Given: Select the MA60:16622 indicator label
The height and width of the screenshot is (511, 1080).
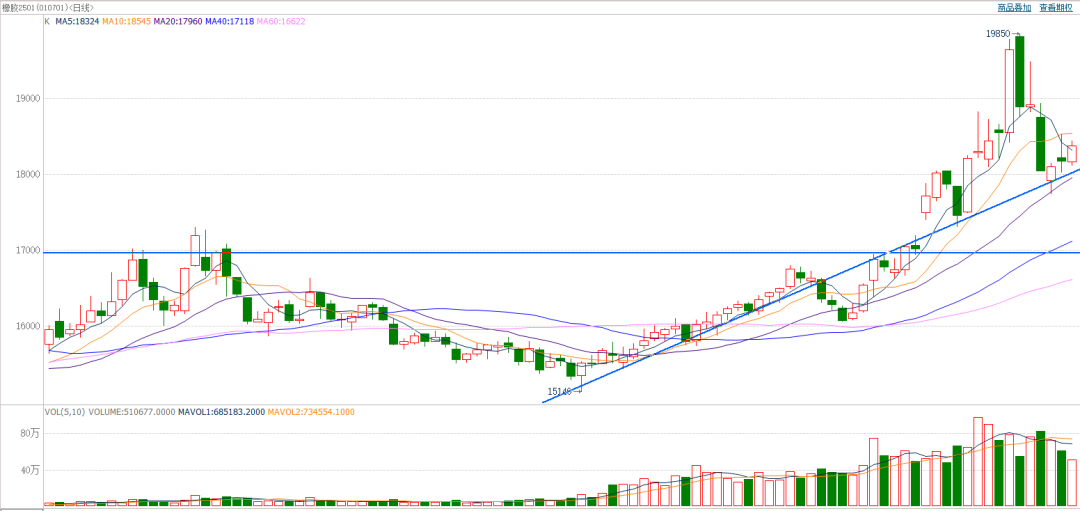Looking at the screenshot, I should click(x=281, y=21).
